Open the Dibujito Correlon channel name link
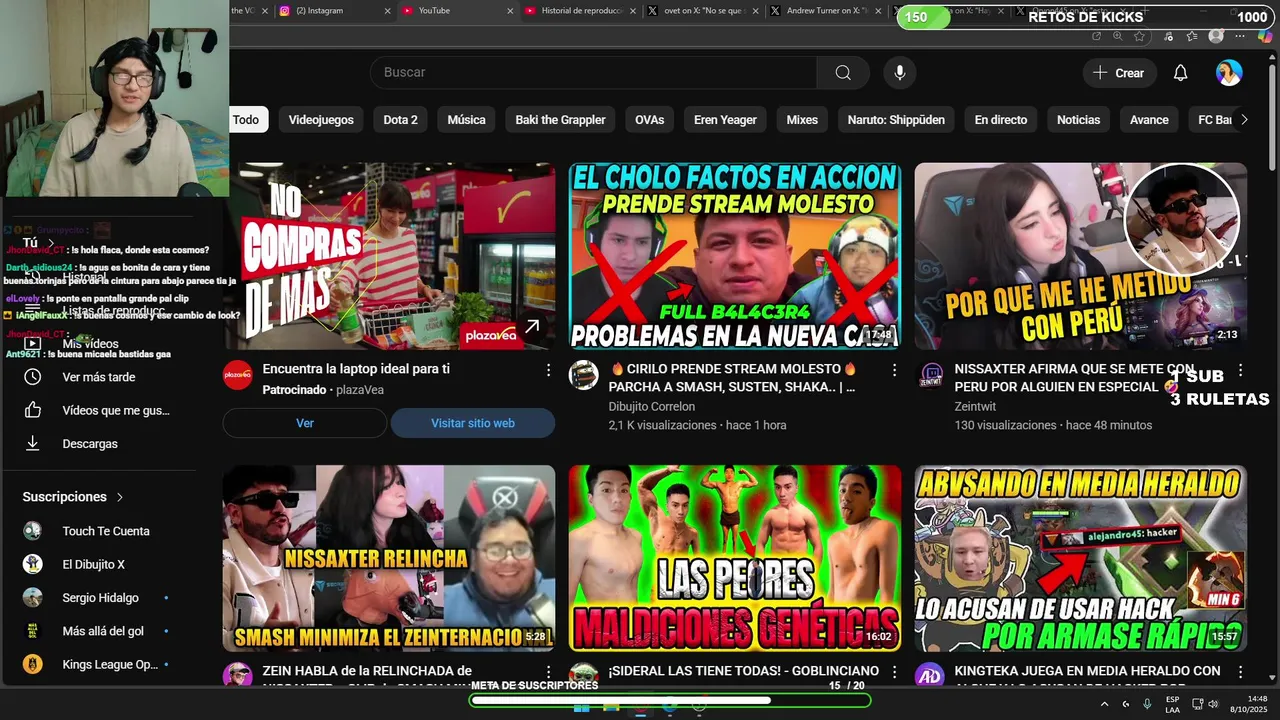Image resolution: width=1280 pixels, height=720 pixels. pyautogui.click(x=652, y=407)
